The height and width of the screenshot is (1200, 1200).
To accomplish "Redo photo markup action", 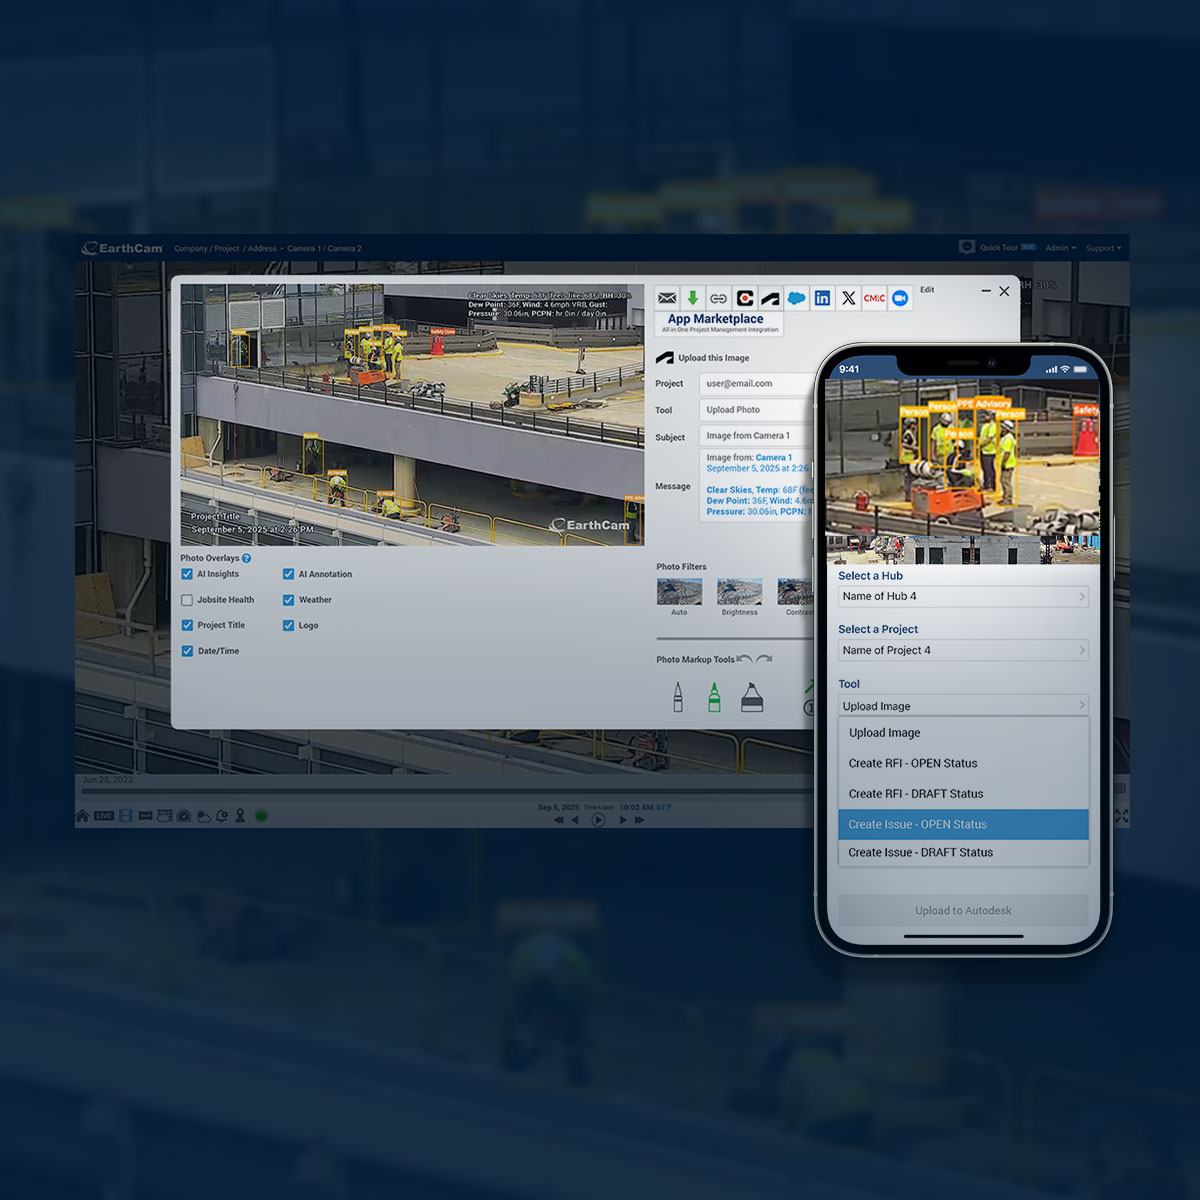I will point(765,659).
